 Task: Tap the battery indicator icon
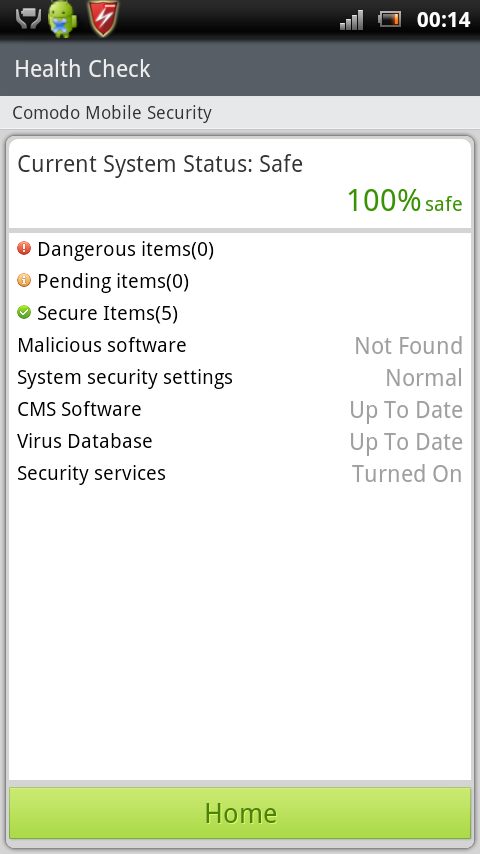point(390,20)
